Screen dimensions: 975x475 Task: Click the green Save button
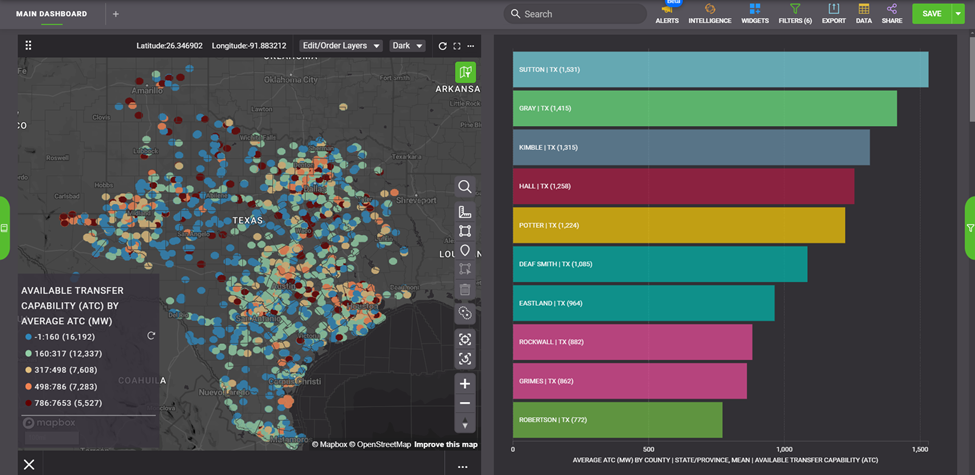931,14
